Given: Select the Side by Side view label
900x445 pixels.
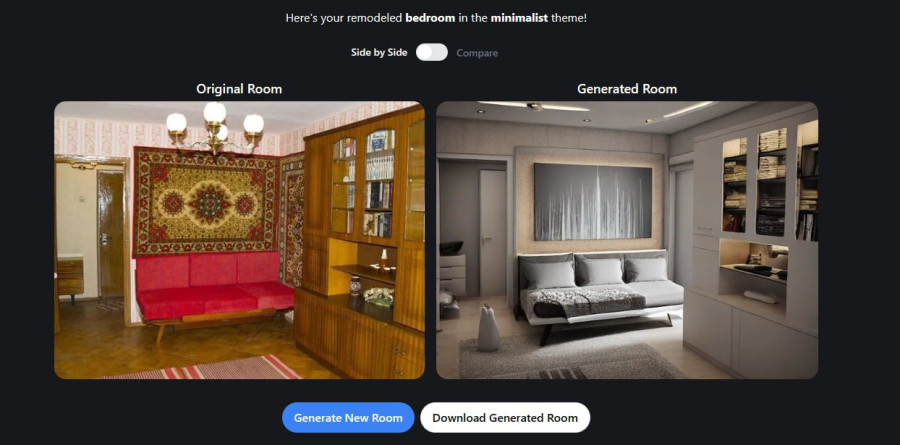Looking at the screenshot, I should click(379, 52).
